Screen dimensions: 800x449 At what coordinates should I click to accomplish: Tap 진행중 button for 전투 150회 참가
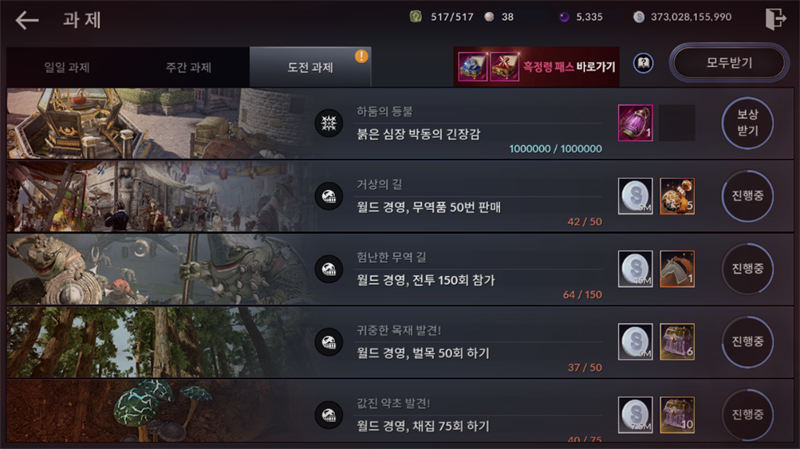pyautogui.click(x=747, y=269)
